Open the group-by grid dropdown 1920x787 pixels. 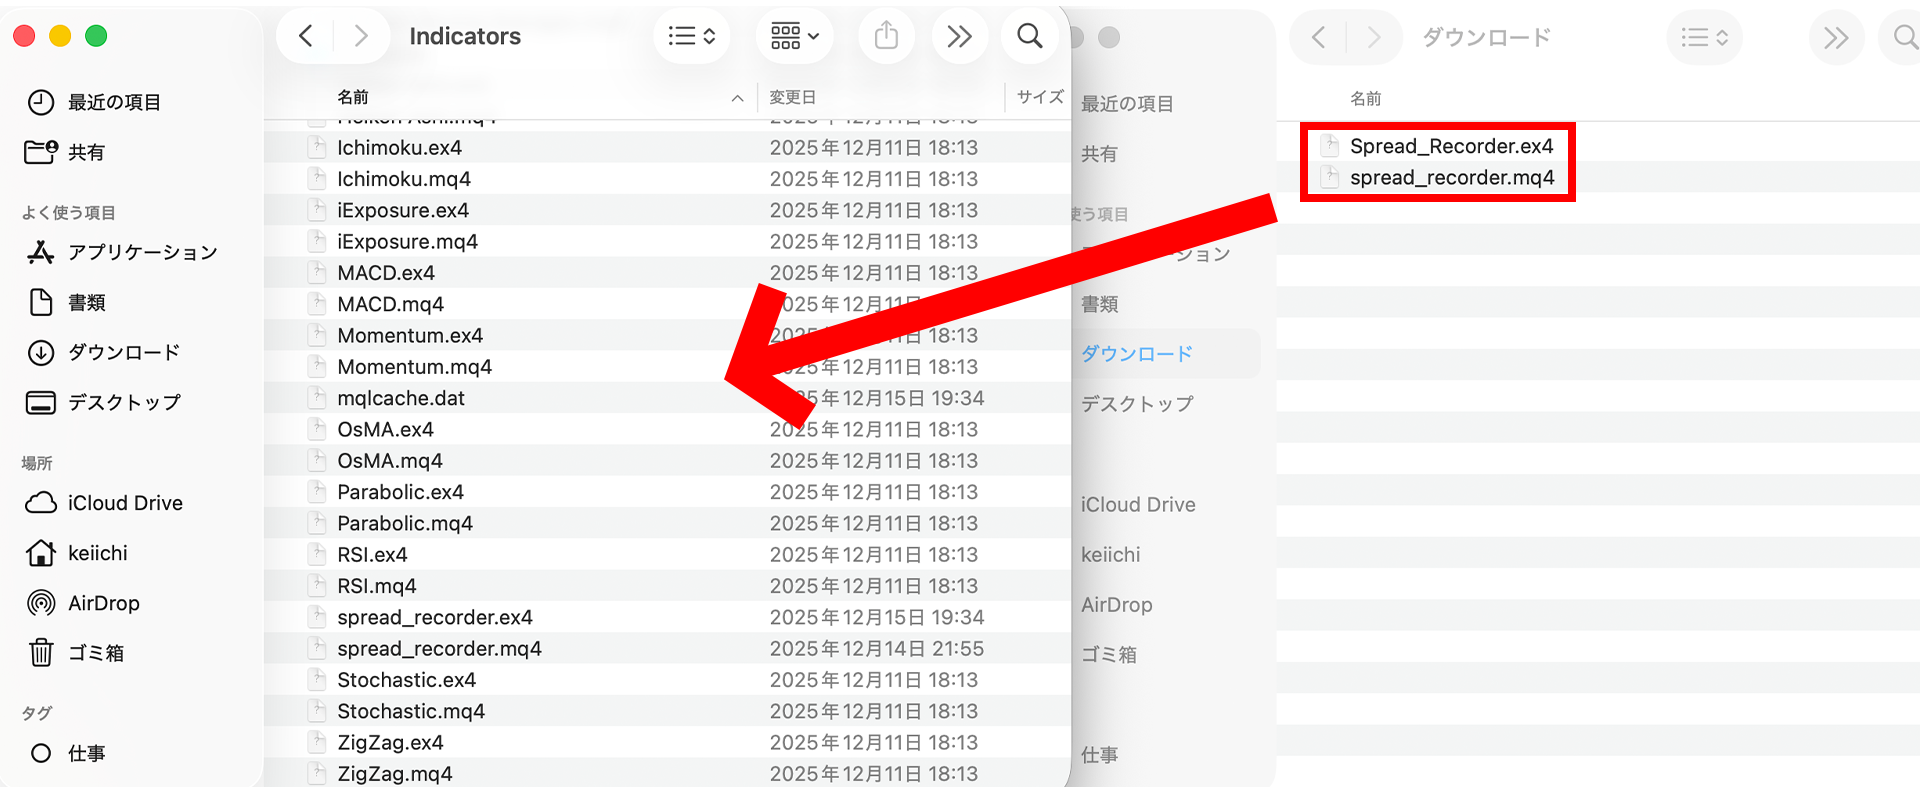(x=794, y=37)
